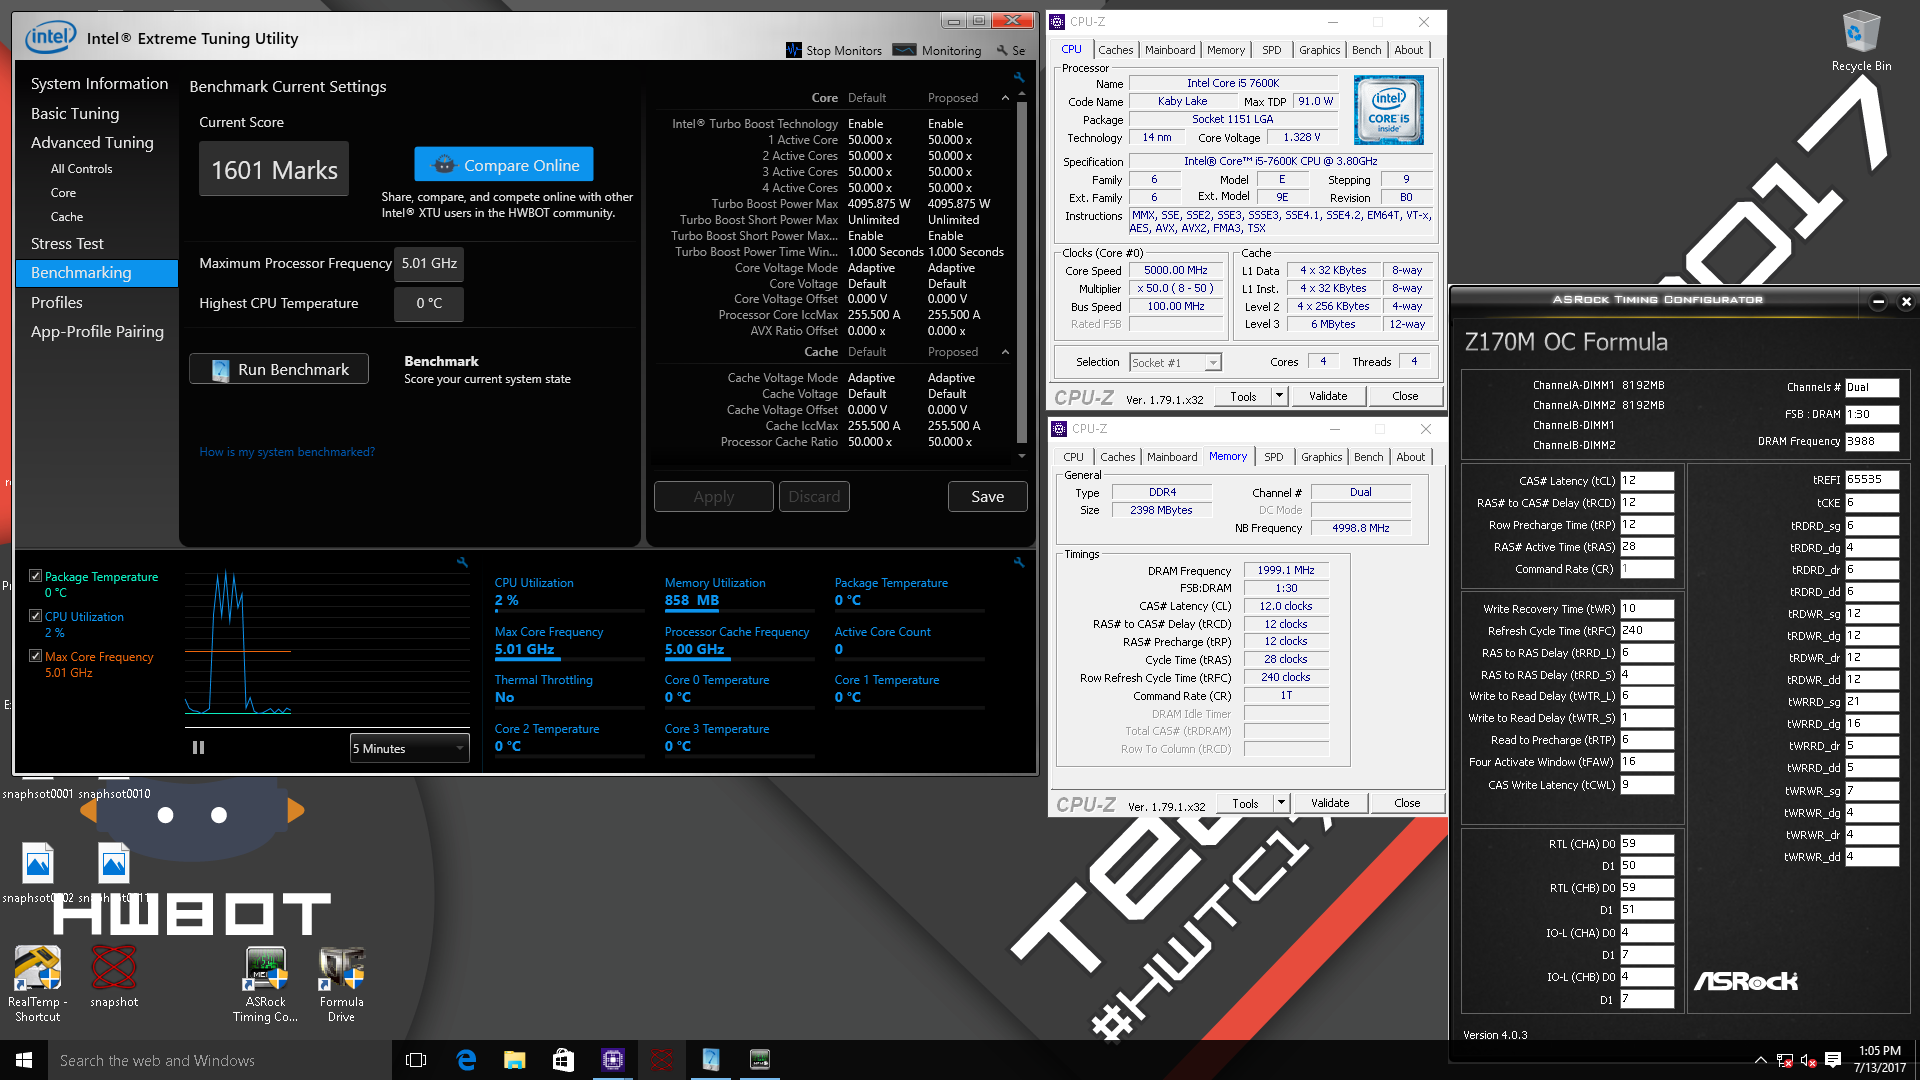The image size is (1920, 1080).
Task: Show hidden system tray icons
Action: (1760, 1060)
